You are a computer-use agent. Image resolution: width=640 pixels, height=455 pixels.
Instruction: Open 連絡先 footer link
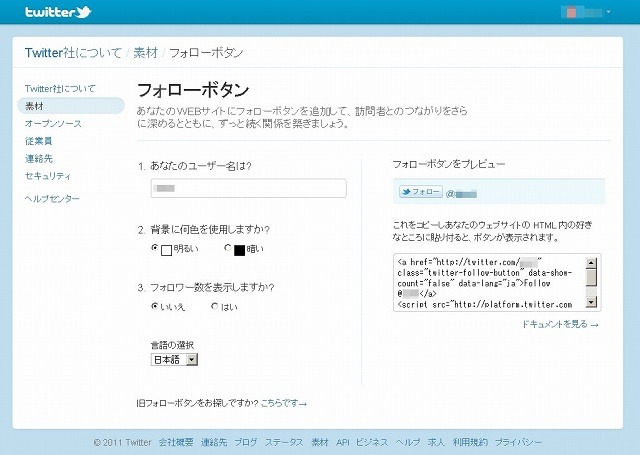(214, 442)
